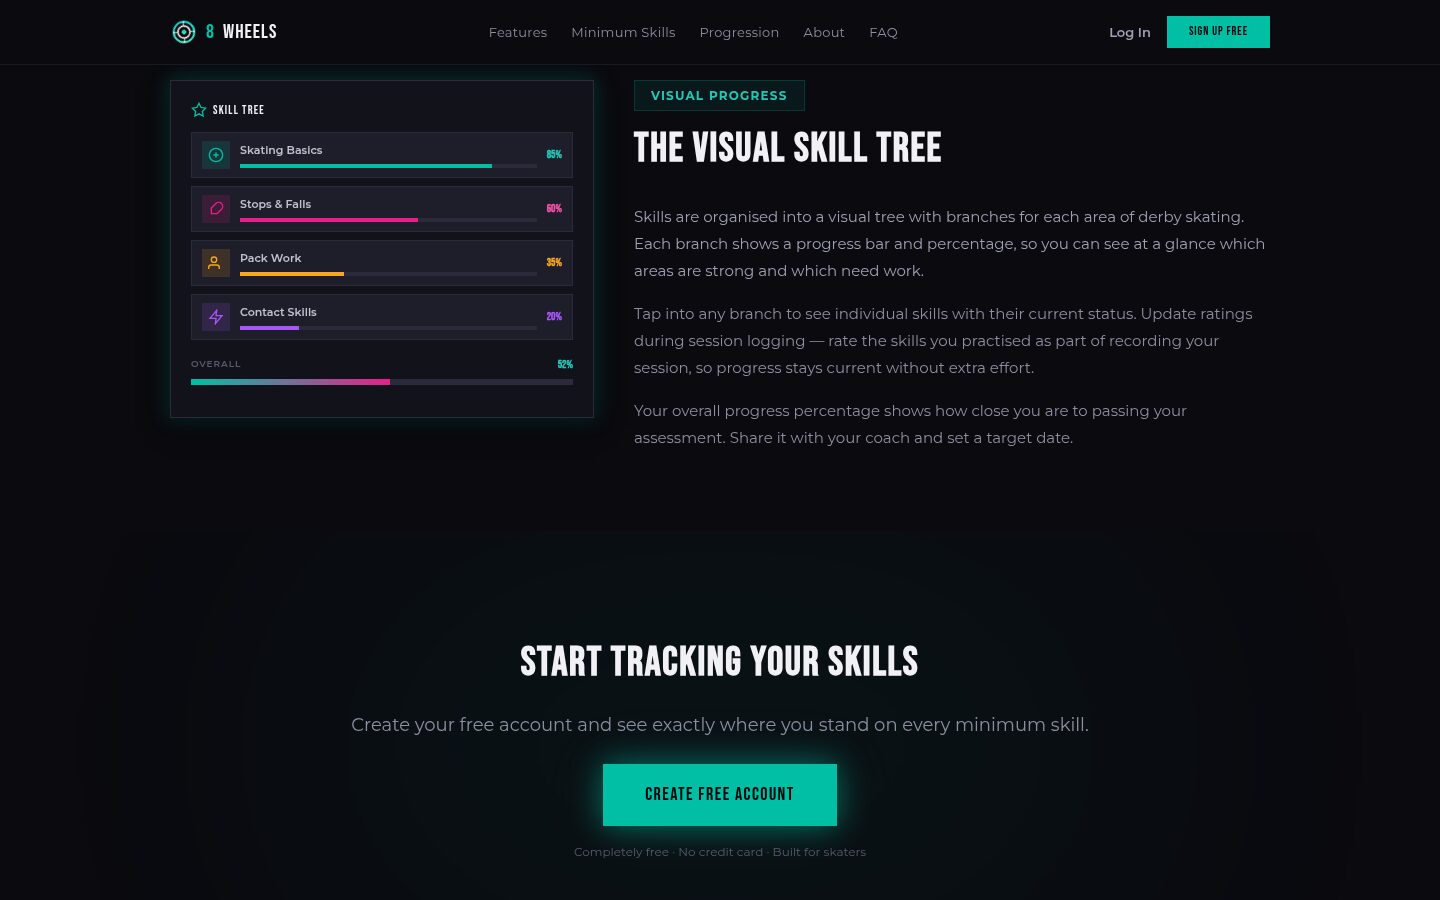Open the About nav link
The height and width of the screenshot is (900, 1440).
coord(824,32)
